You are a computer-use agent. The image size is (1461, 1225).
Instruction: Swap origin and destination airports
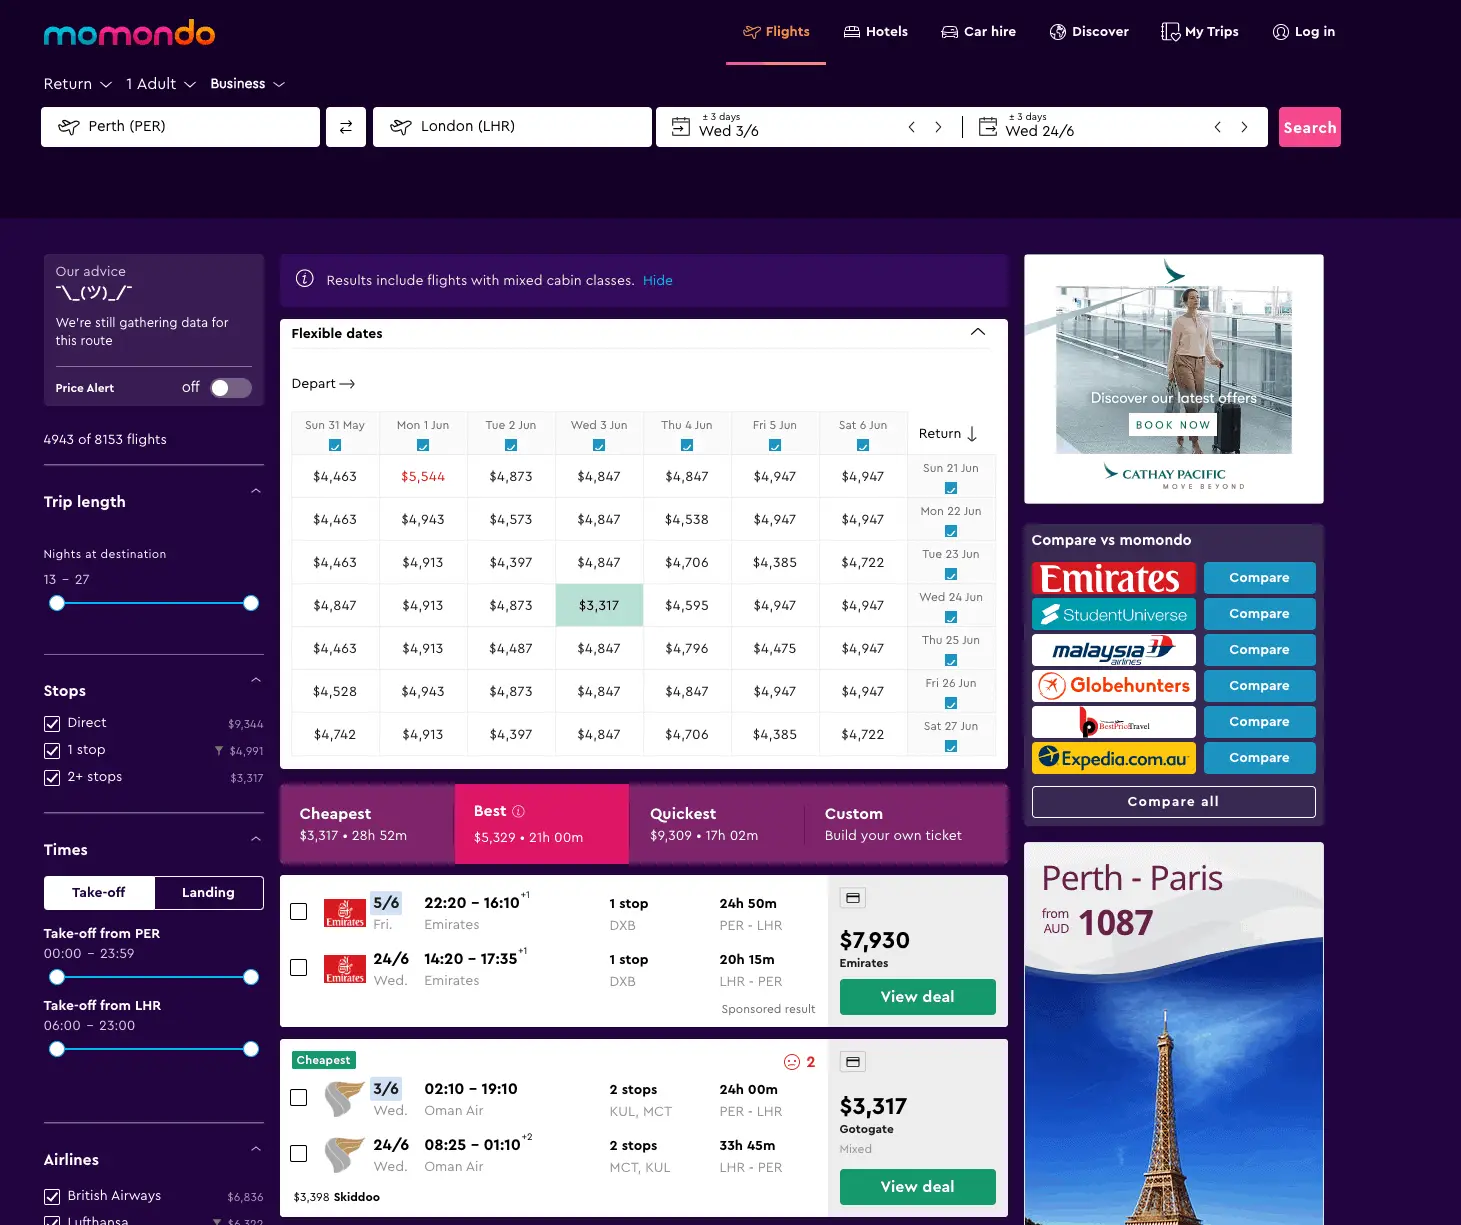point(345,126)
